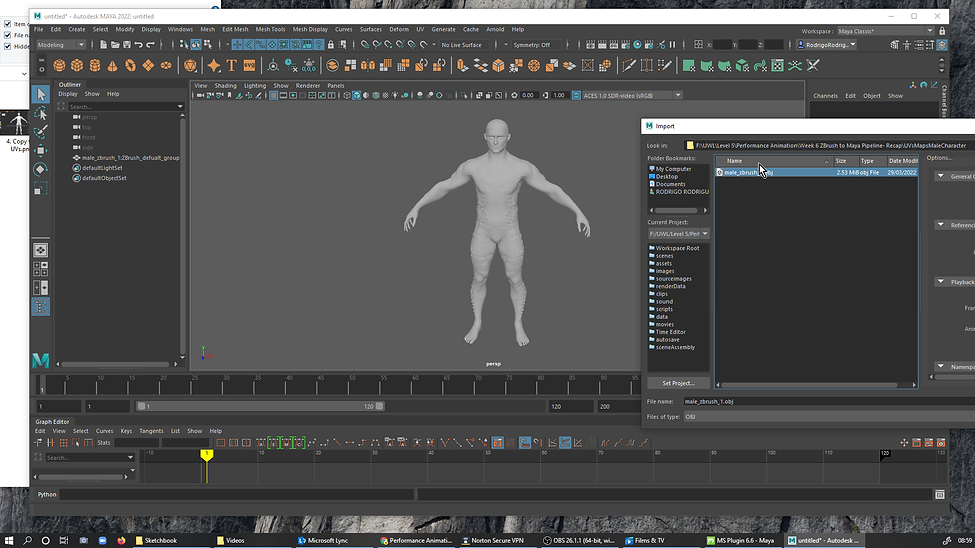Viewport: 975px width, 548px height.
Task: Create a polygon cube from the shelf
Action: coord(77,65)
